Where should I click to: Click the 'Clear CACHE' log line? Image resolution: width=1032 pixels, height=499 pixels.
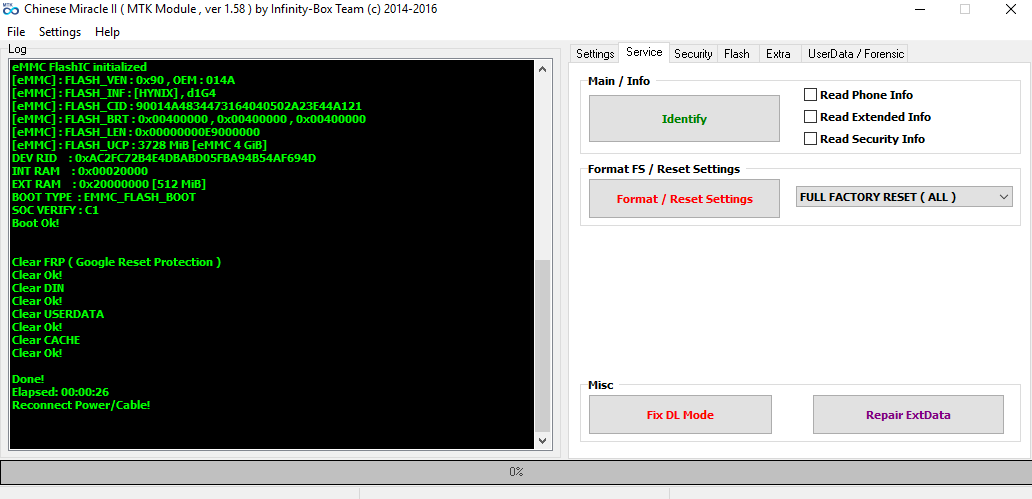tap(46, 340)
